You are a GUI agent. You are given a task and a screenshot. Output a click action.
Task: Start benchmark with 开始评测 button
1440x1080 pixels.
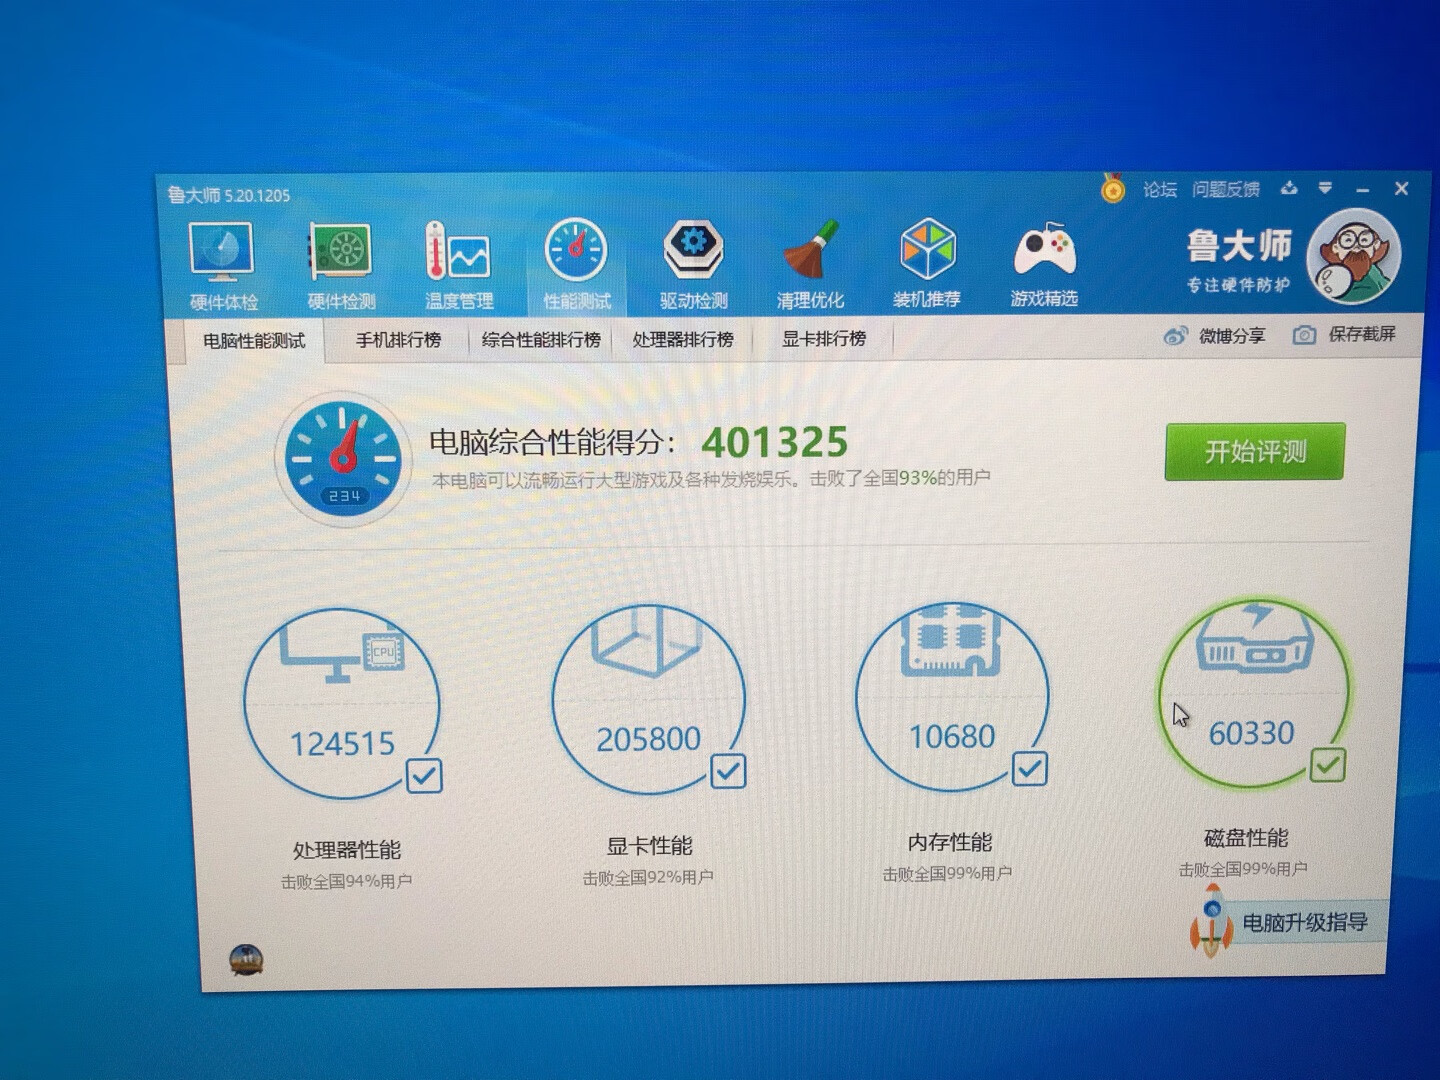(x=1254, y=451)
